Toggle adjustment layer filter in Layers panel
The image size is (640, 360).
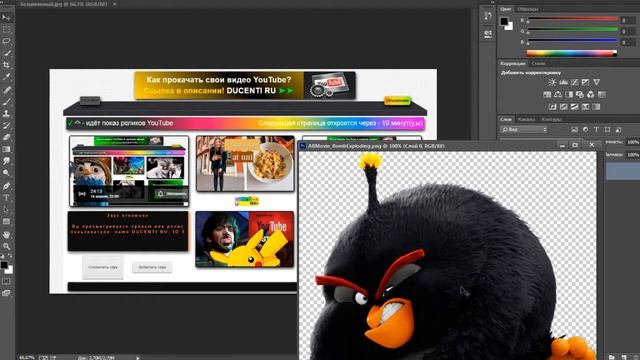click(586, 129)
